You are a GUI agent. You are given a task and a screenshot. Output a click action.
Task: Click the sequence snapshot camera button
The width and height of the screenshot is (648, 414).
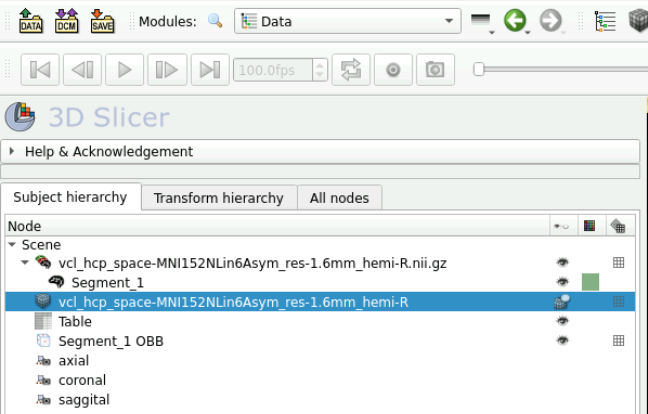[x=435, y=70]
